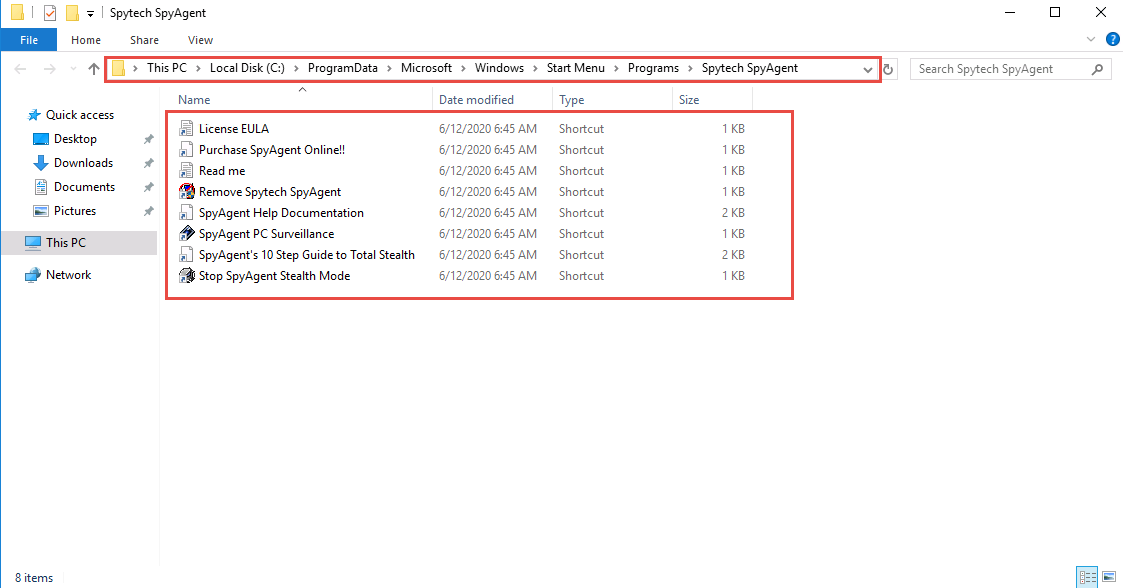Viewport: 1123px width, 588px height.
Task: Select the License EULA filename
Action: (x=234, y=129)
